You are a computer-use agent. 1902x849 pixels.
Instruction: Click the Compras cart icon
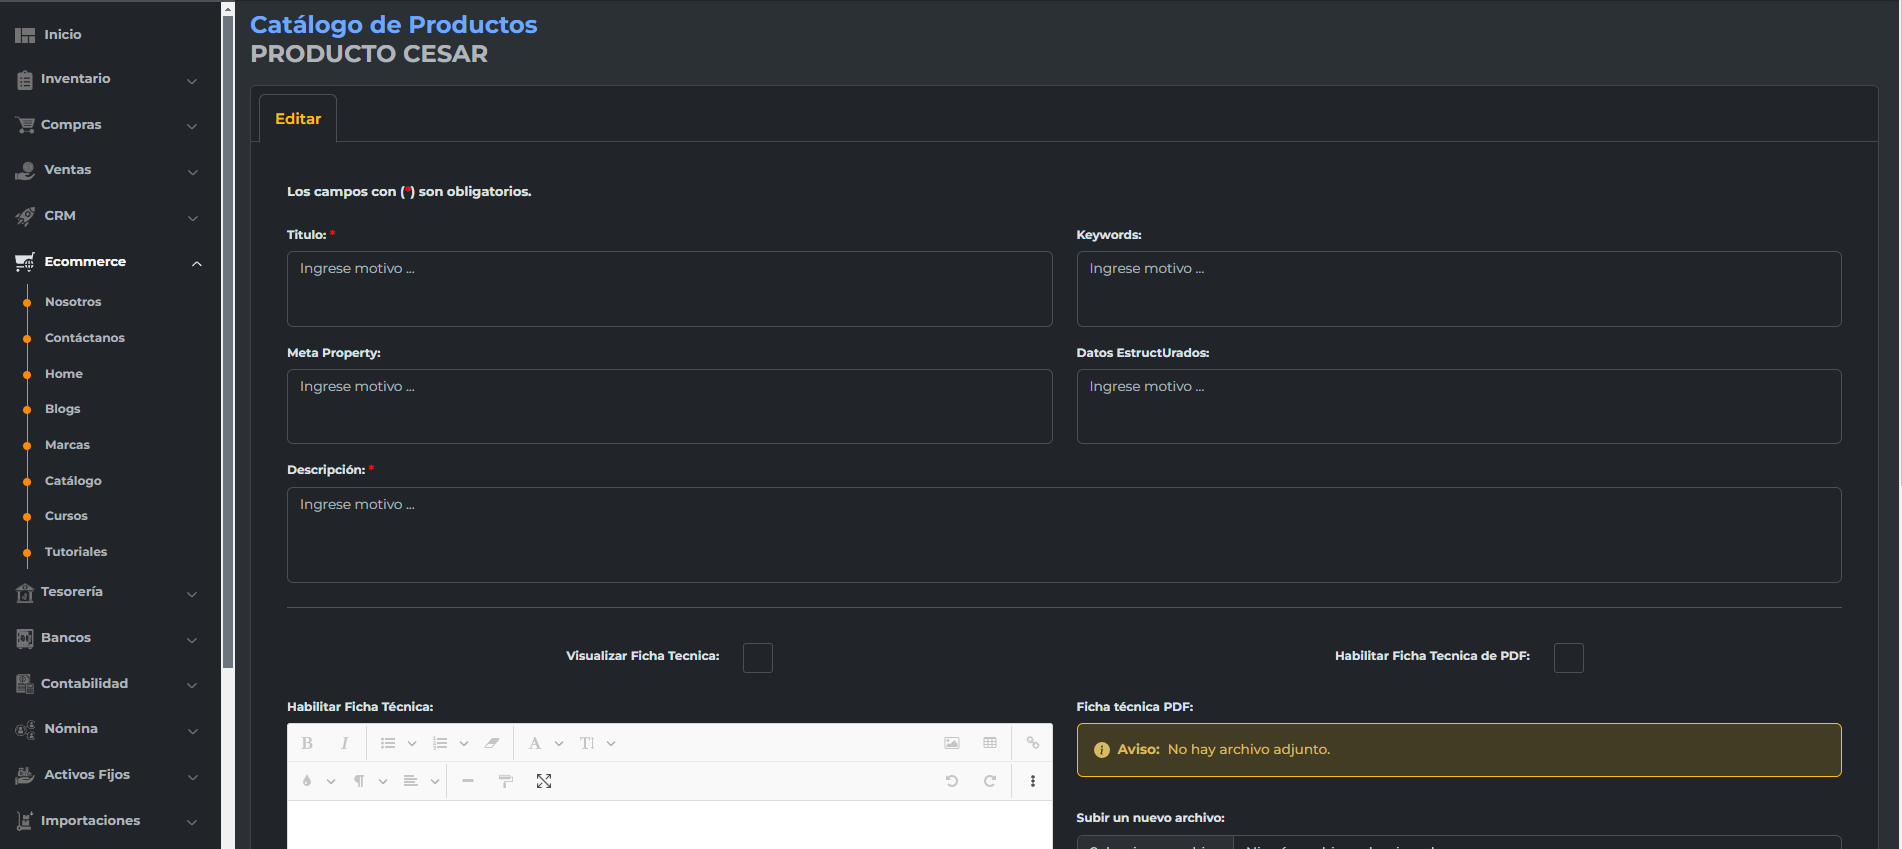(x=25, y=125)
